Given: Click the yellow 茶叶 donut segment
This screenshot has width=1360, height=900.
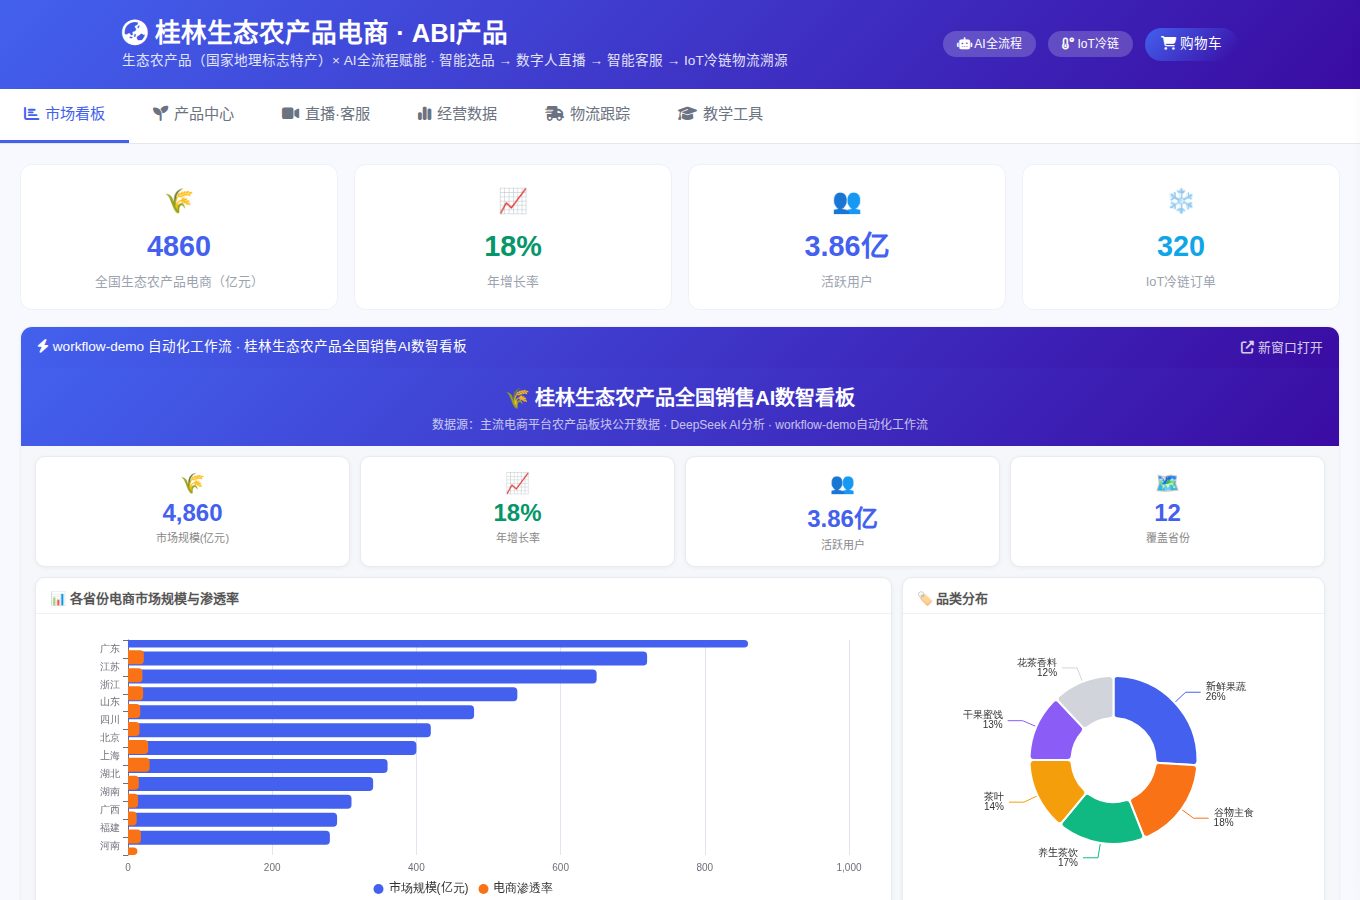Looking at the screenshot, I should click(x=1054, y=788).
